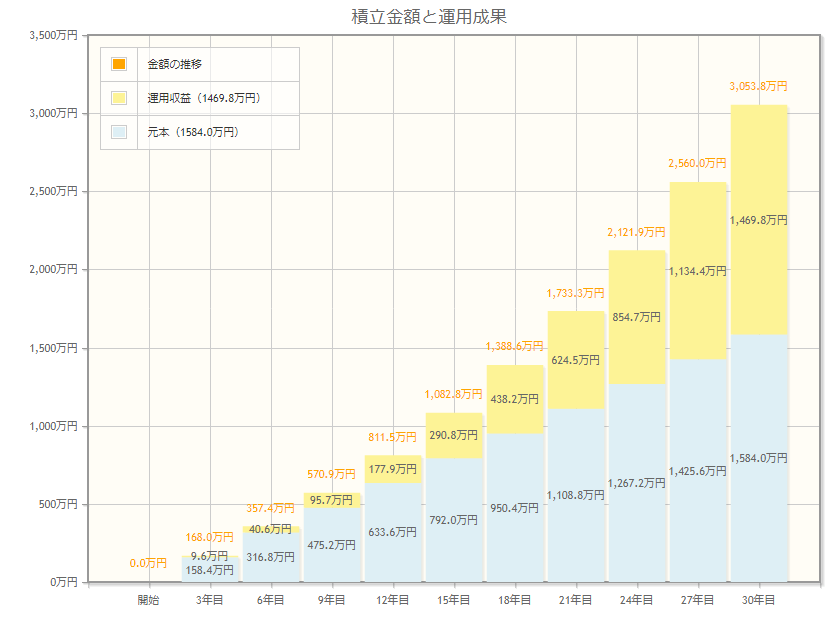
Task: Toggle the 運用収益（1469.8万円）legend label
Action: [203, 98]
